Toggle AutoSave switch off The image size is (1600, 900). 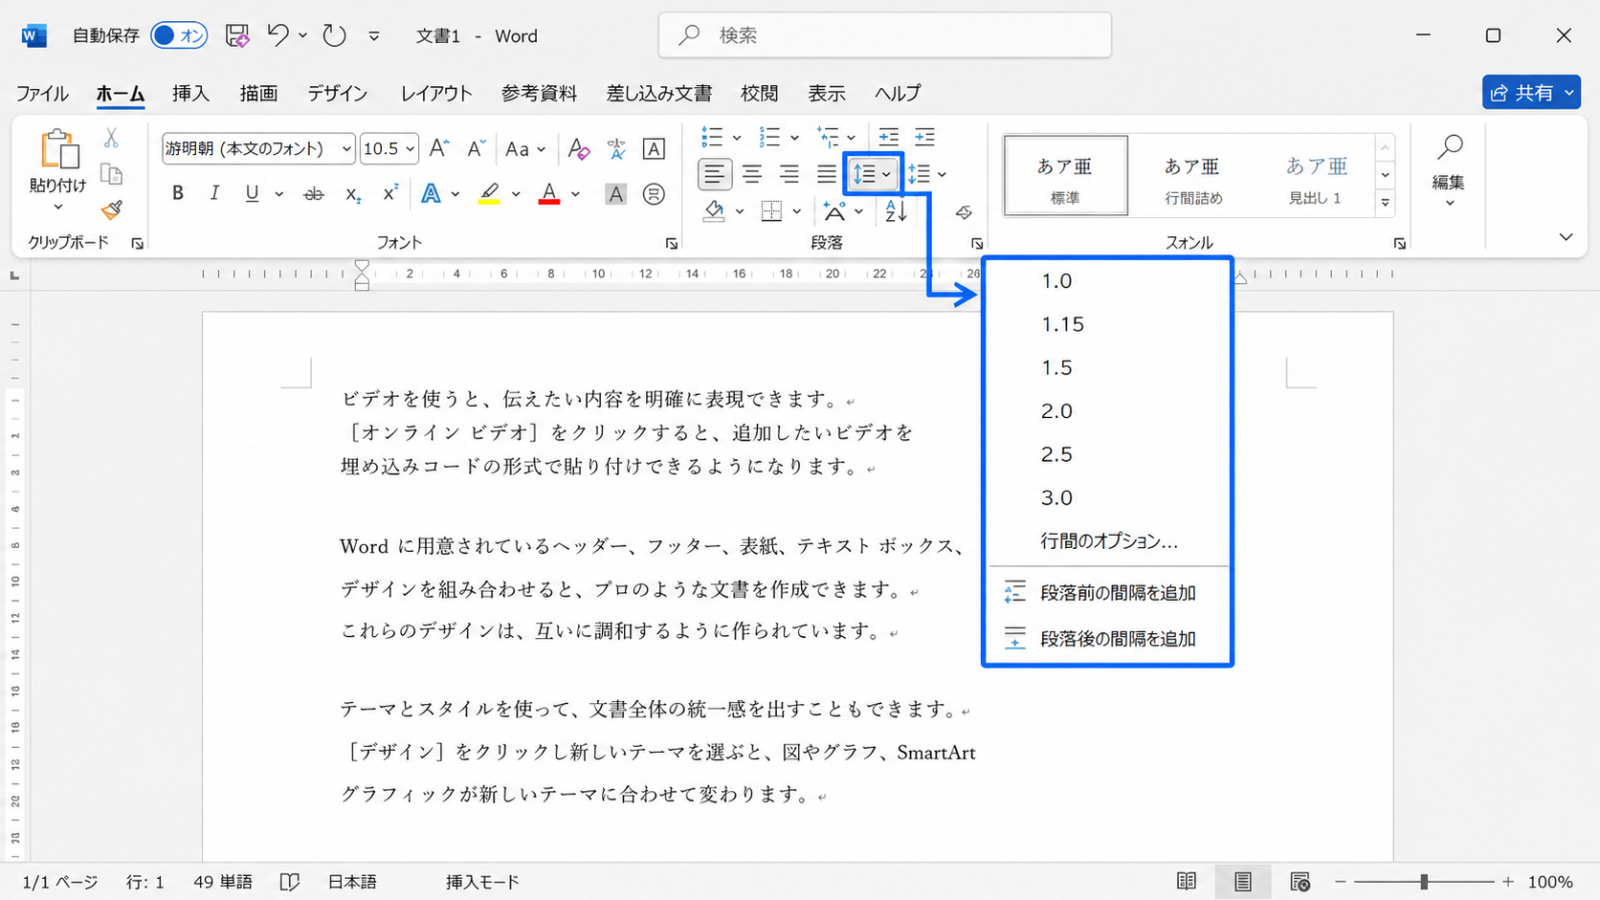tap(179, 36)
